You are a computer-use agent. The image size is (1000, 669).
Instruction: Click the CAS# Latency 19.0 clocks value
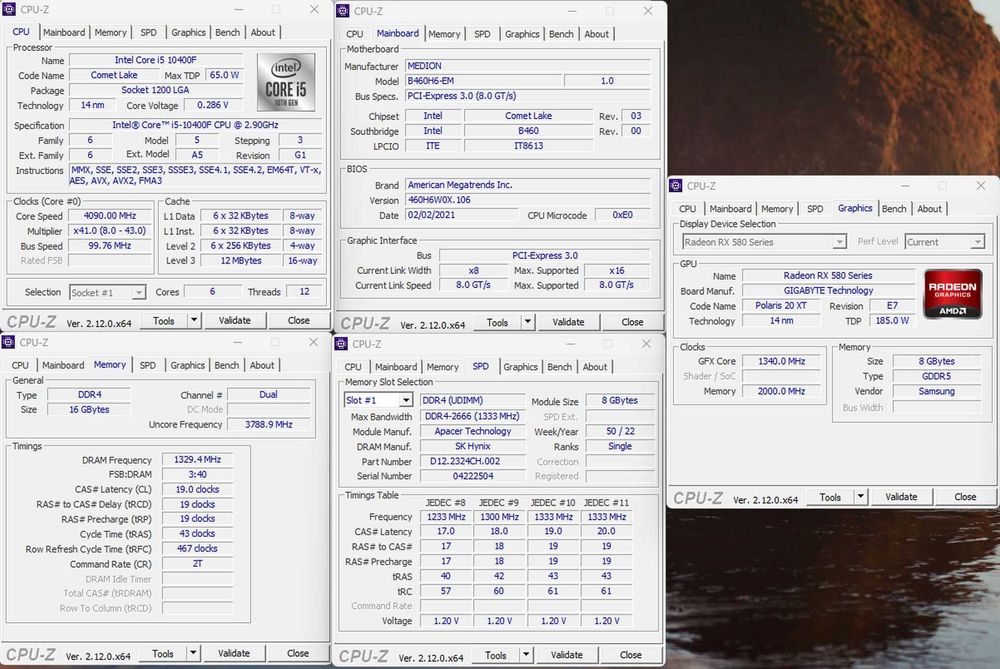pyautogui.click(x=197, y=489)
